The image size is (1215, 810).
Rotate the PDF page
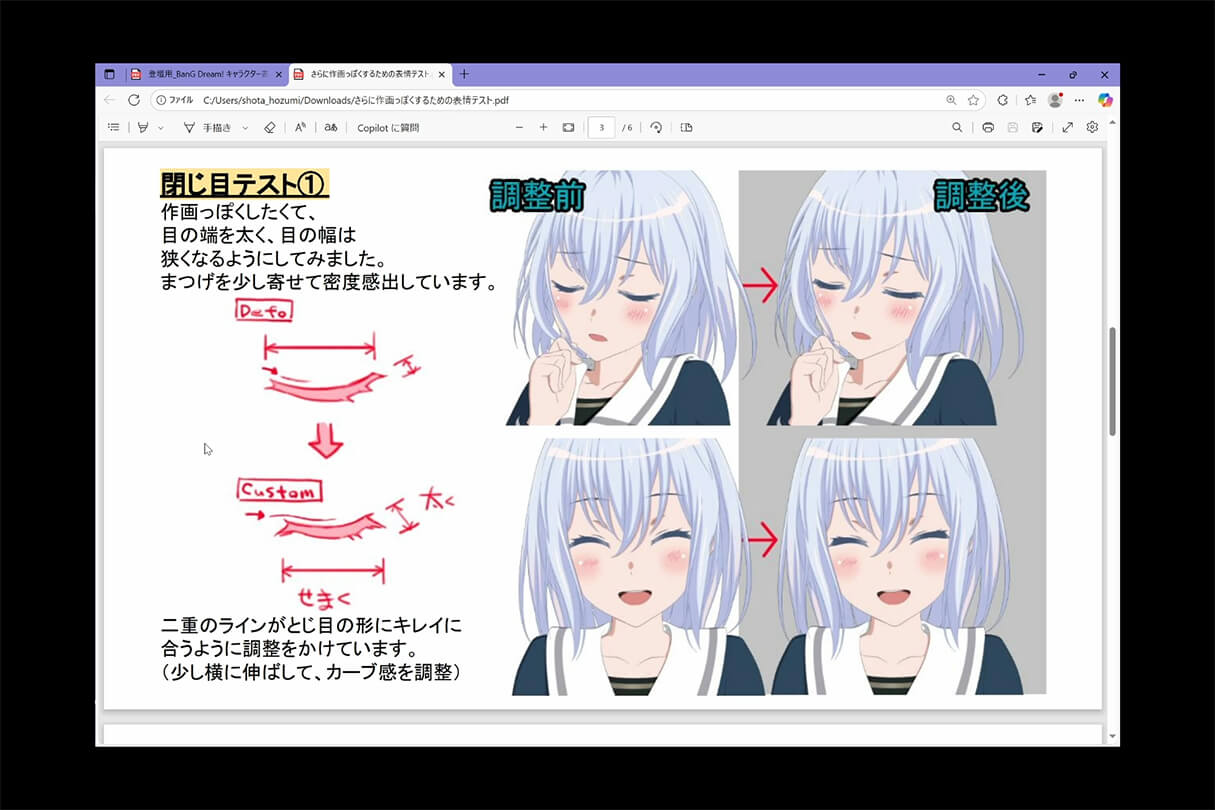click(x=655, y=127)
